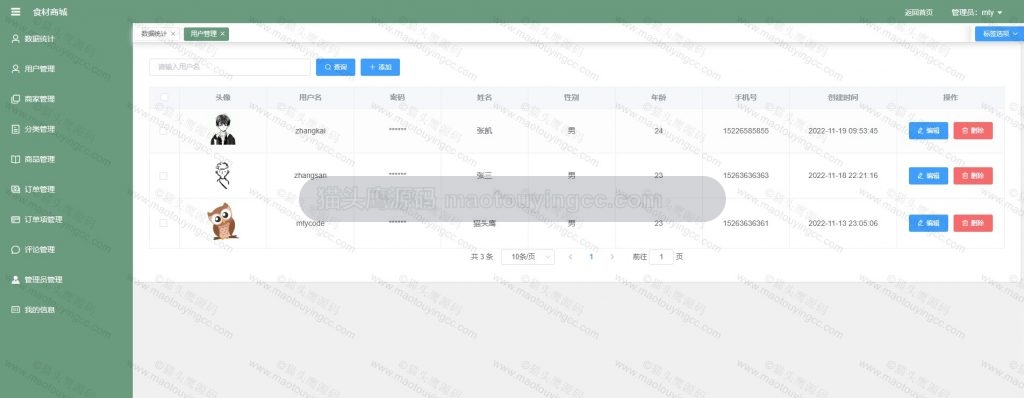Click timestamp 2022-11-13 23:05:06
Viewport: 1024px width, 398px height.
click(x=842, y=223)
